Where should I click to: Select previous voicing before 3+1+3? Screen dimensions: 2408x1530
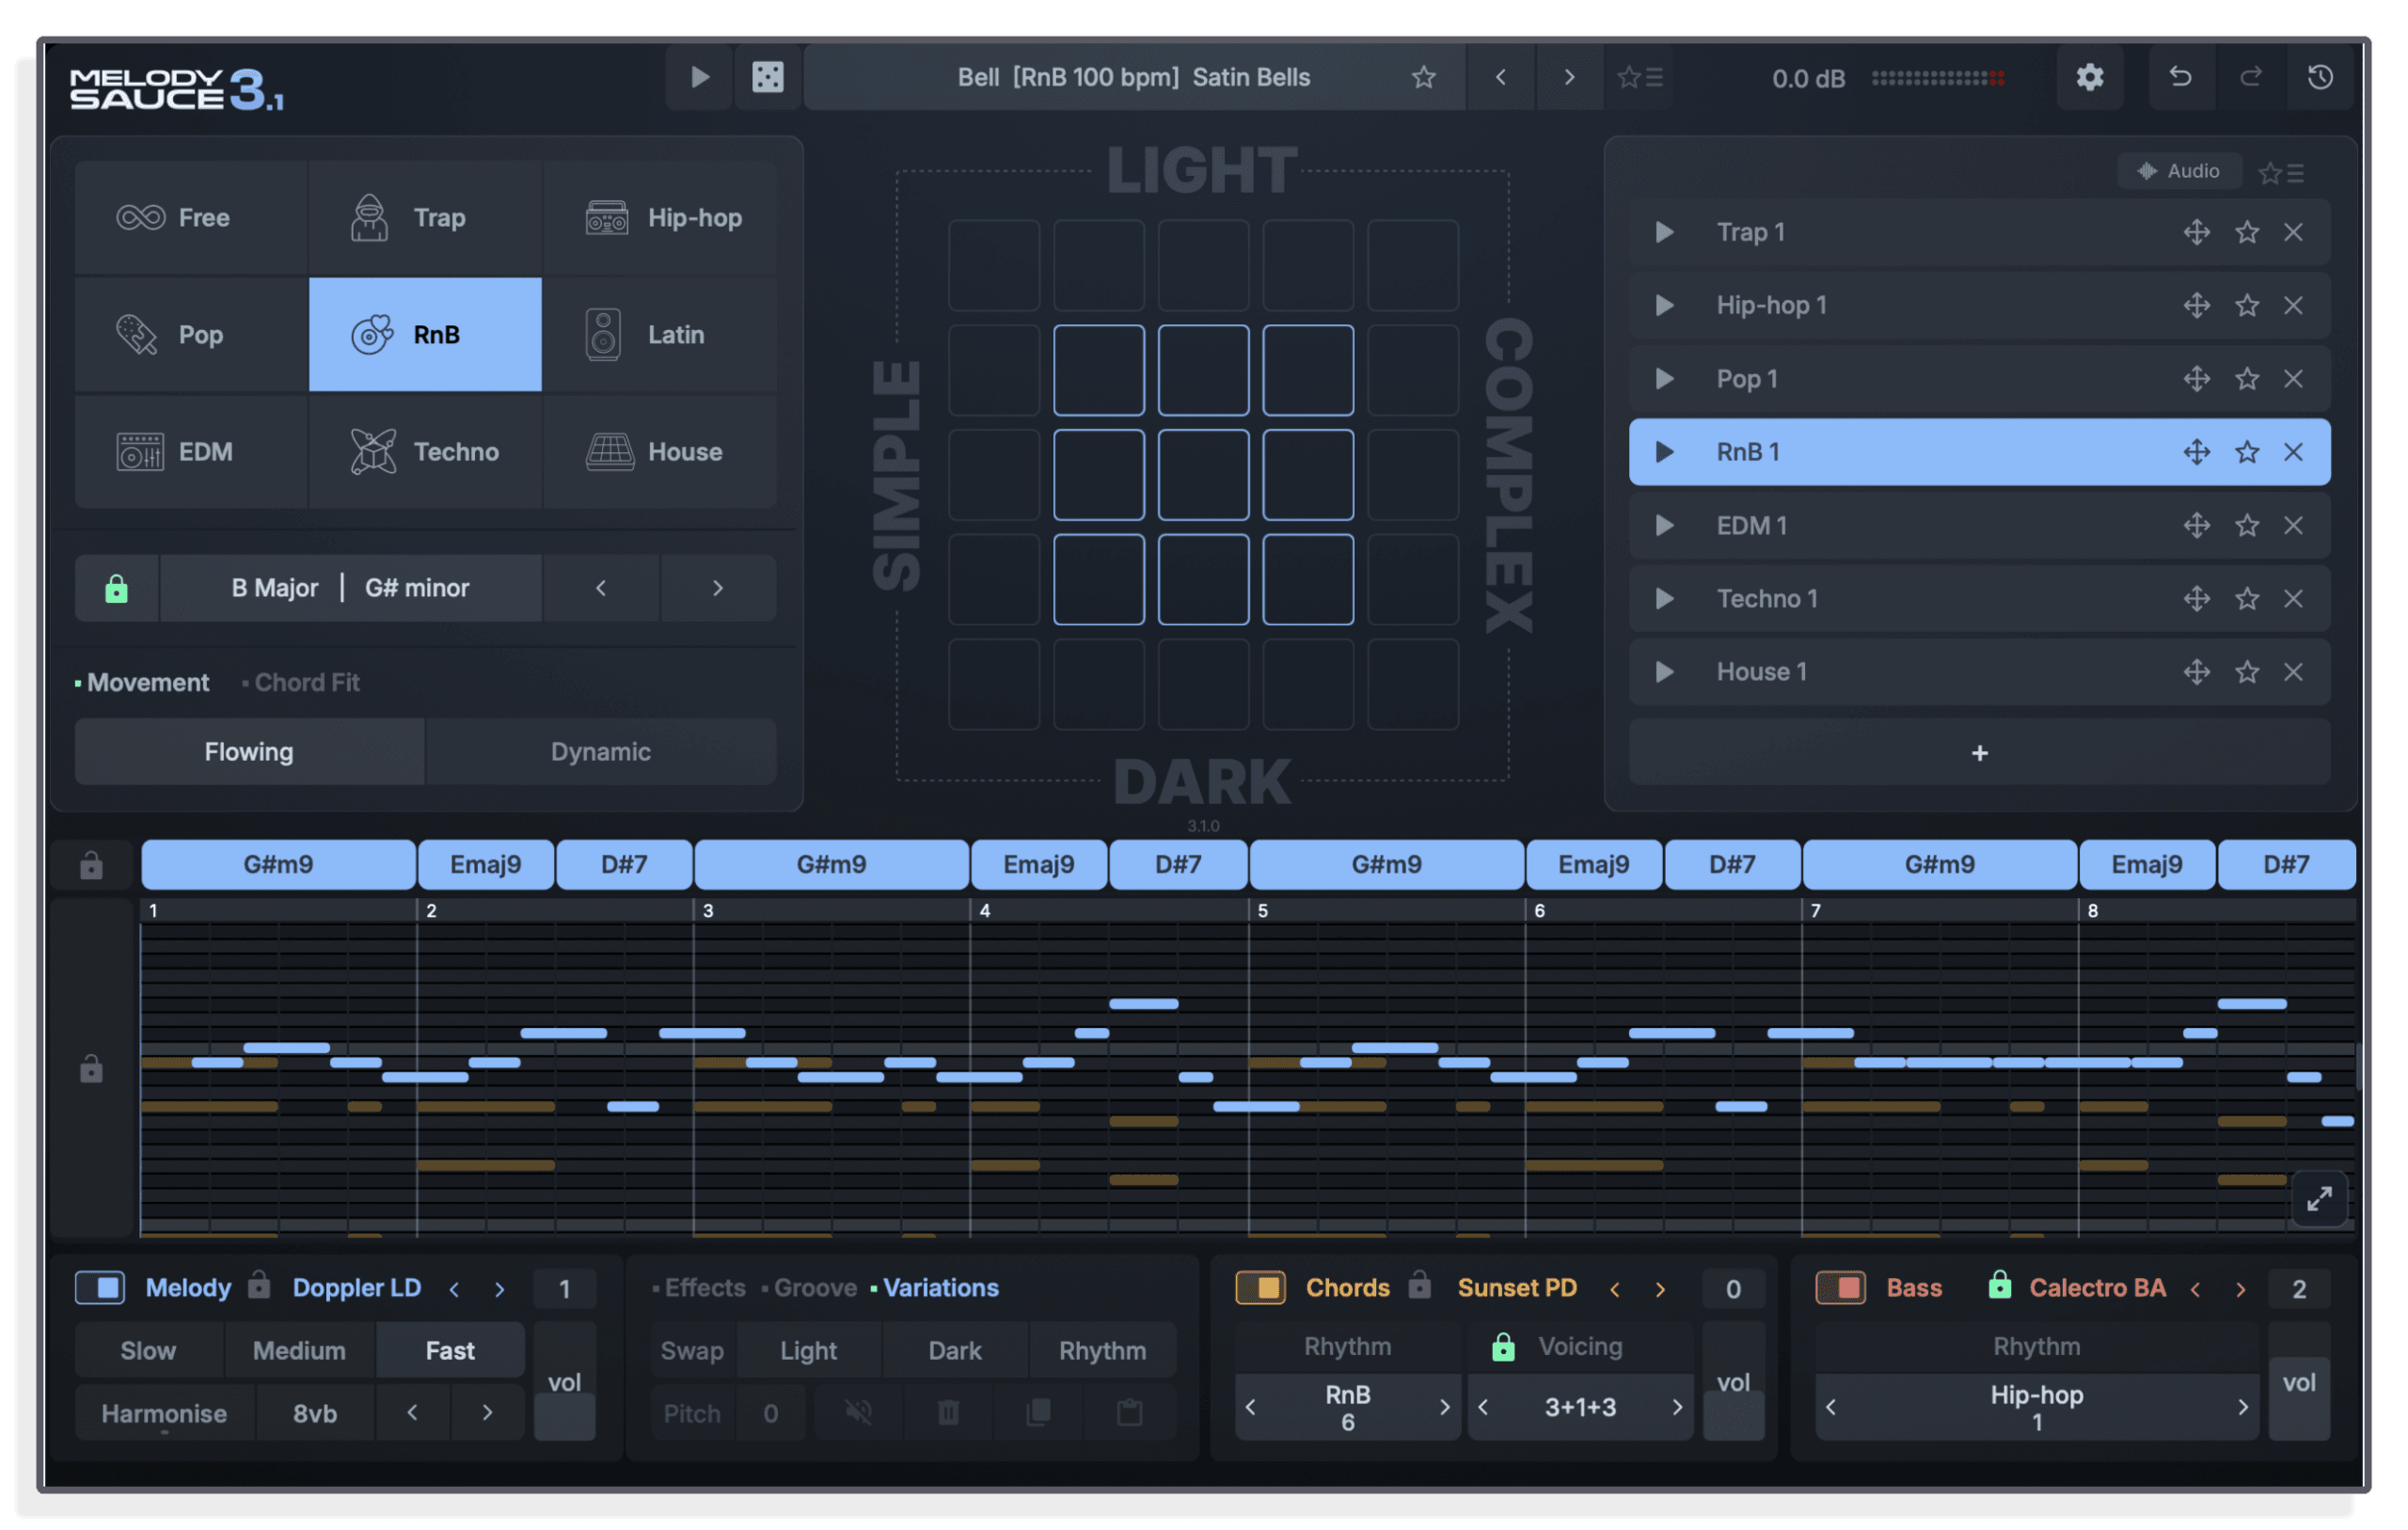(1483, 1407)
